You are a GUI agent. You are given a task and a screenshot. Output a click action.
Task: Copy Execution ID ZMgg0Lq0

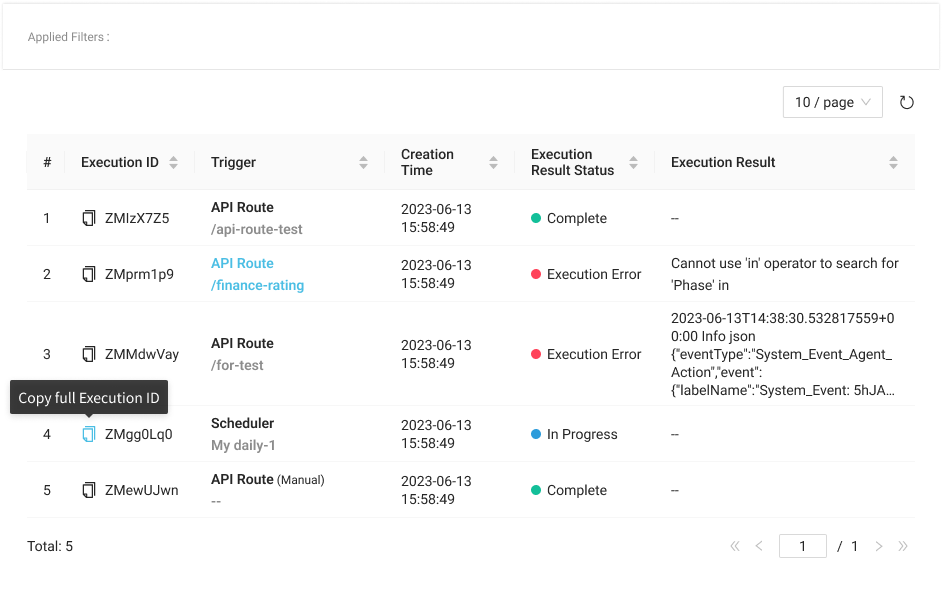[x=89, y=434]
